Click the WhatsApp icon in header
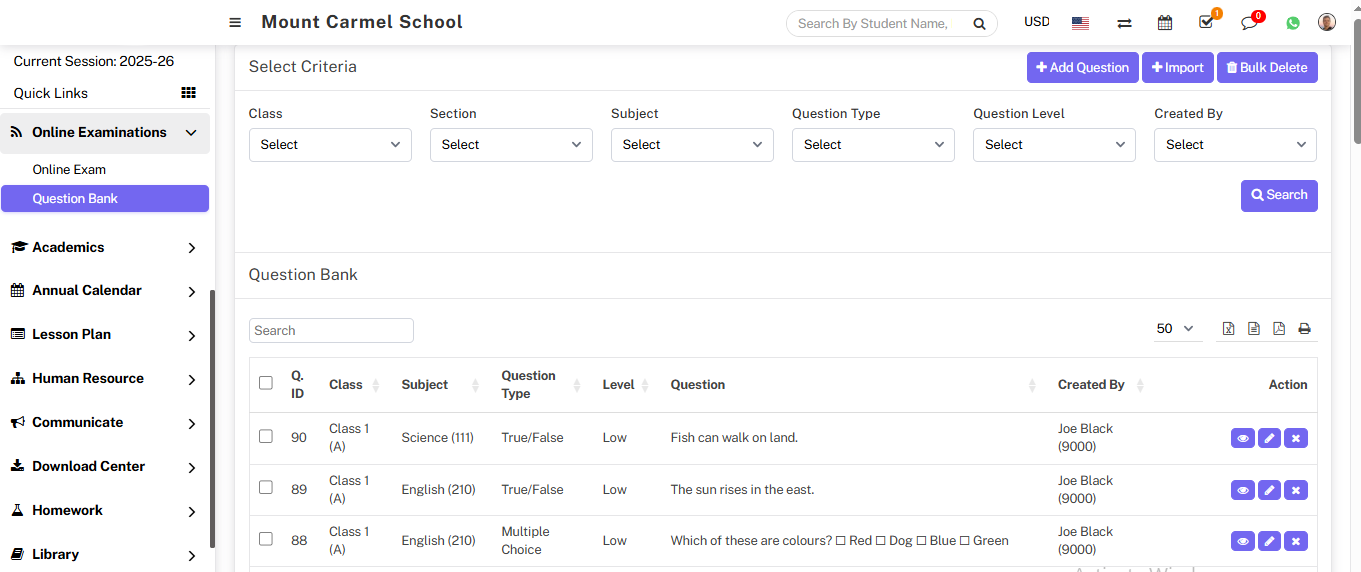Viewport: 1361px width, 572px height. (x=1293, y=23)
